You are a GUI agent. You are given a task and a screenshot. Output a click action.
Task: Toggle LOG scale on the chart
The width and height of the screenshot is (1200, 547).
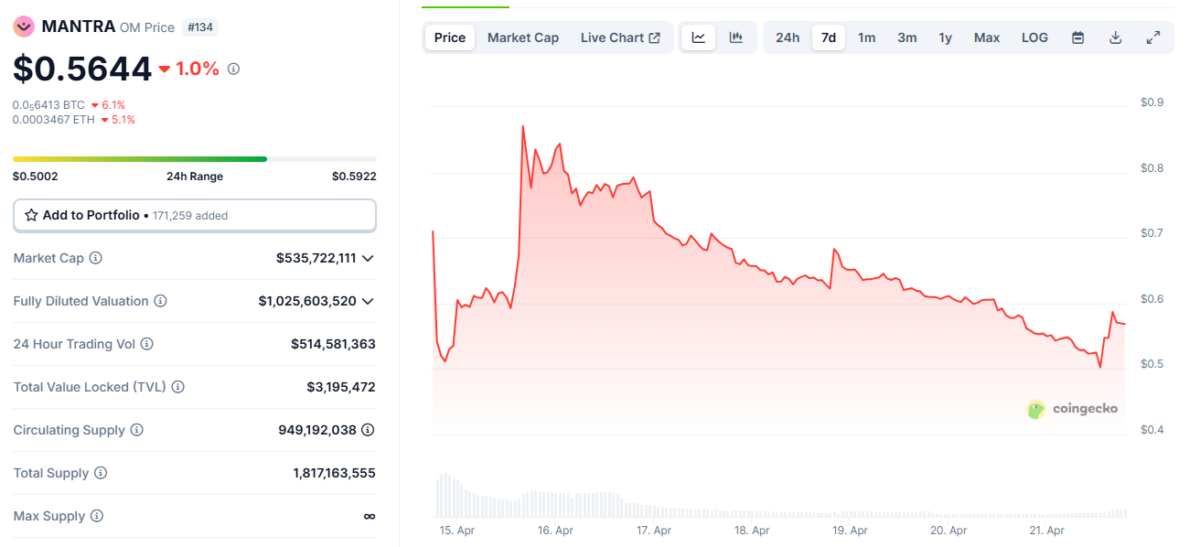(1034, 38)
